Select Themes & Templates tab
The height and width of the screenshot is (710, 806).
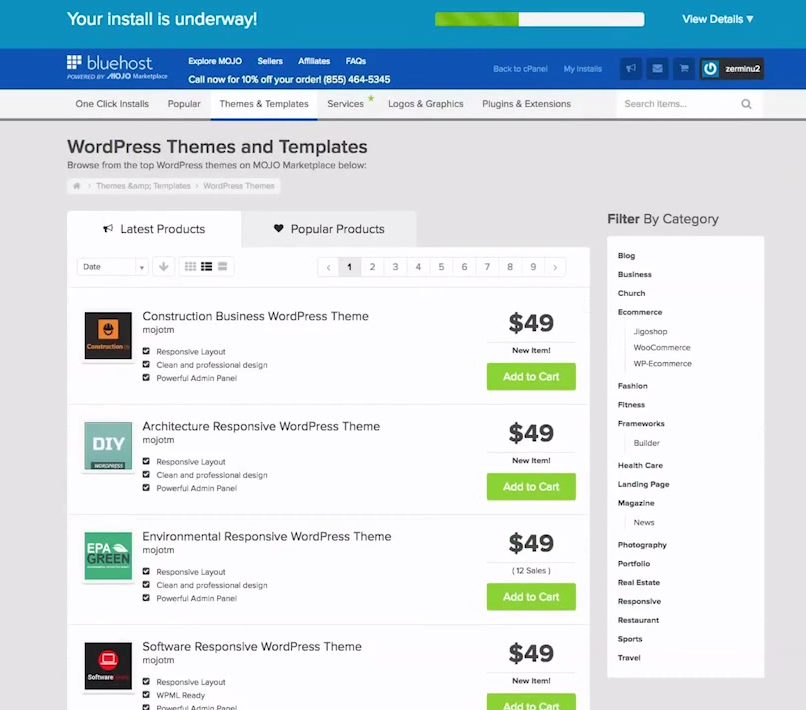pos(264,104)
